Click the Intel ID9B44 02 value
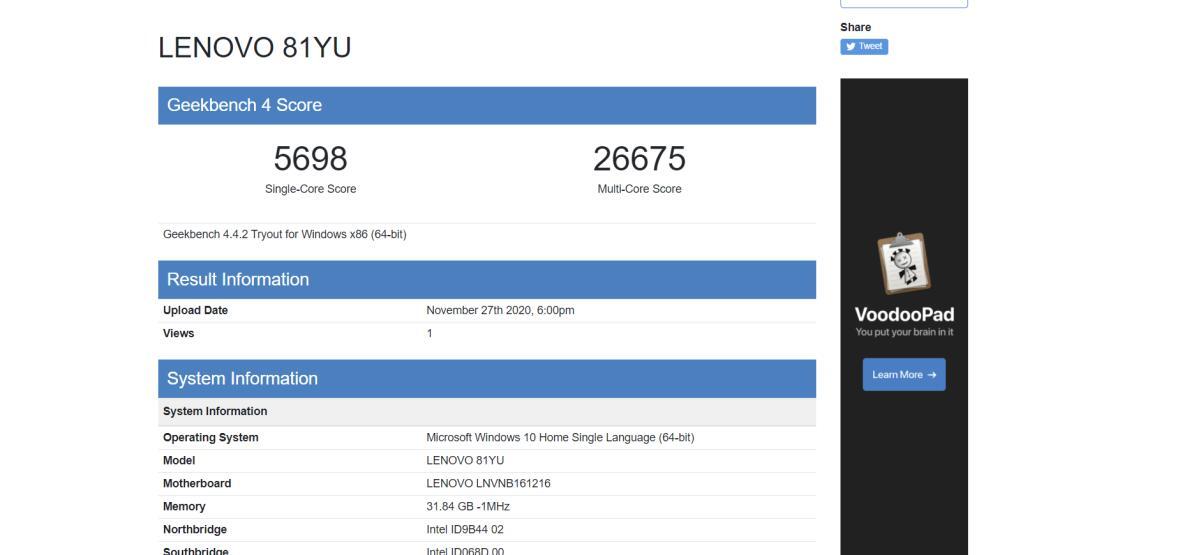This screenshot has width=1200, height=555. point(465,529)
